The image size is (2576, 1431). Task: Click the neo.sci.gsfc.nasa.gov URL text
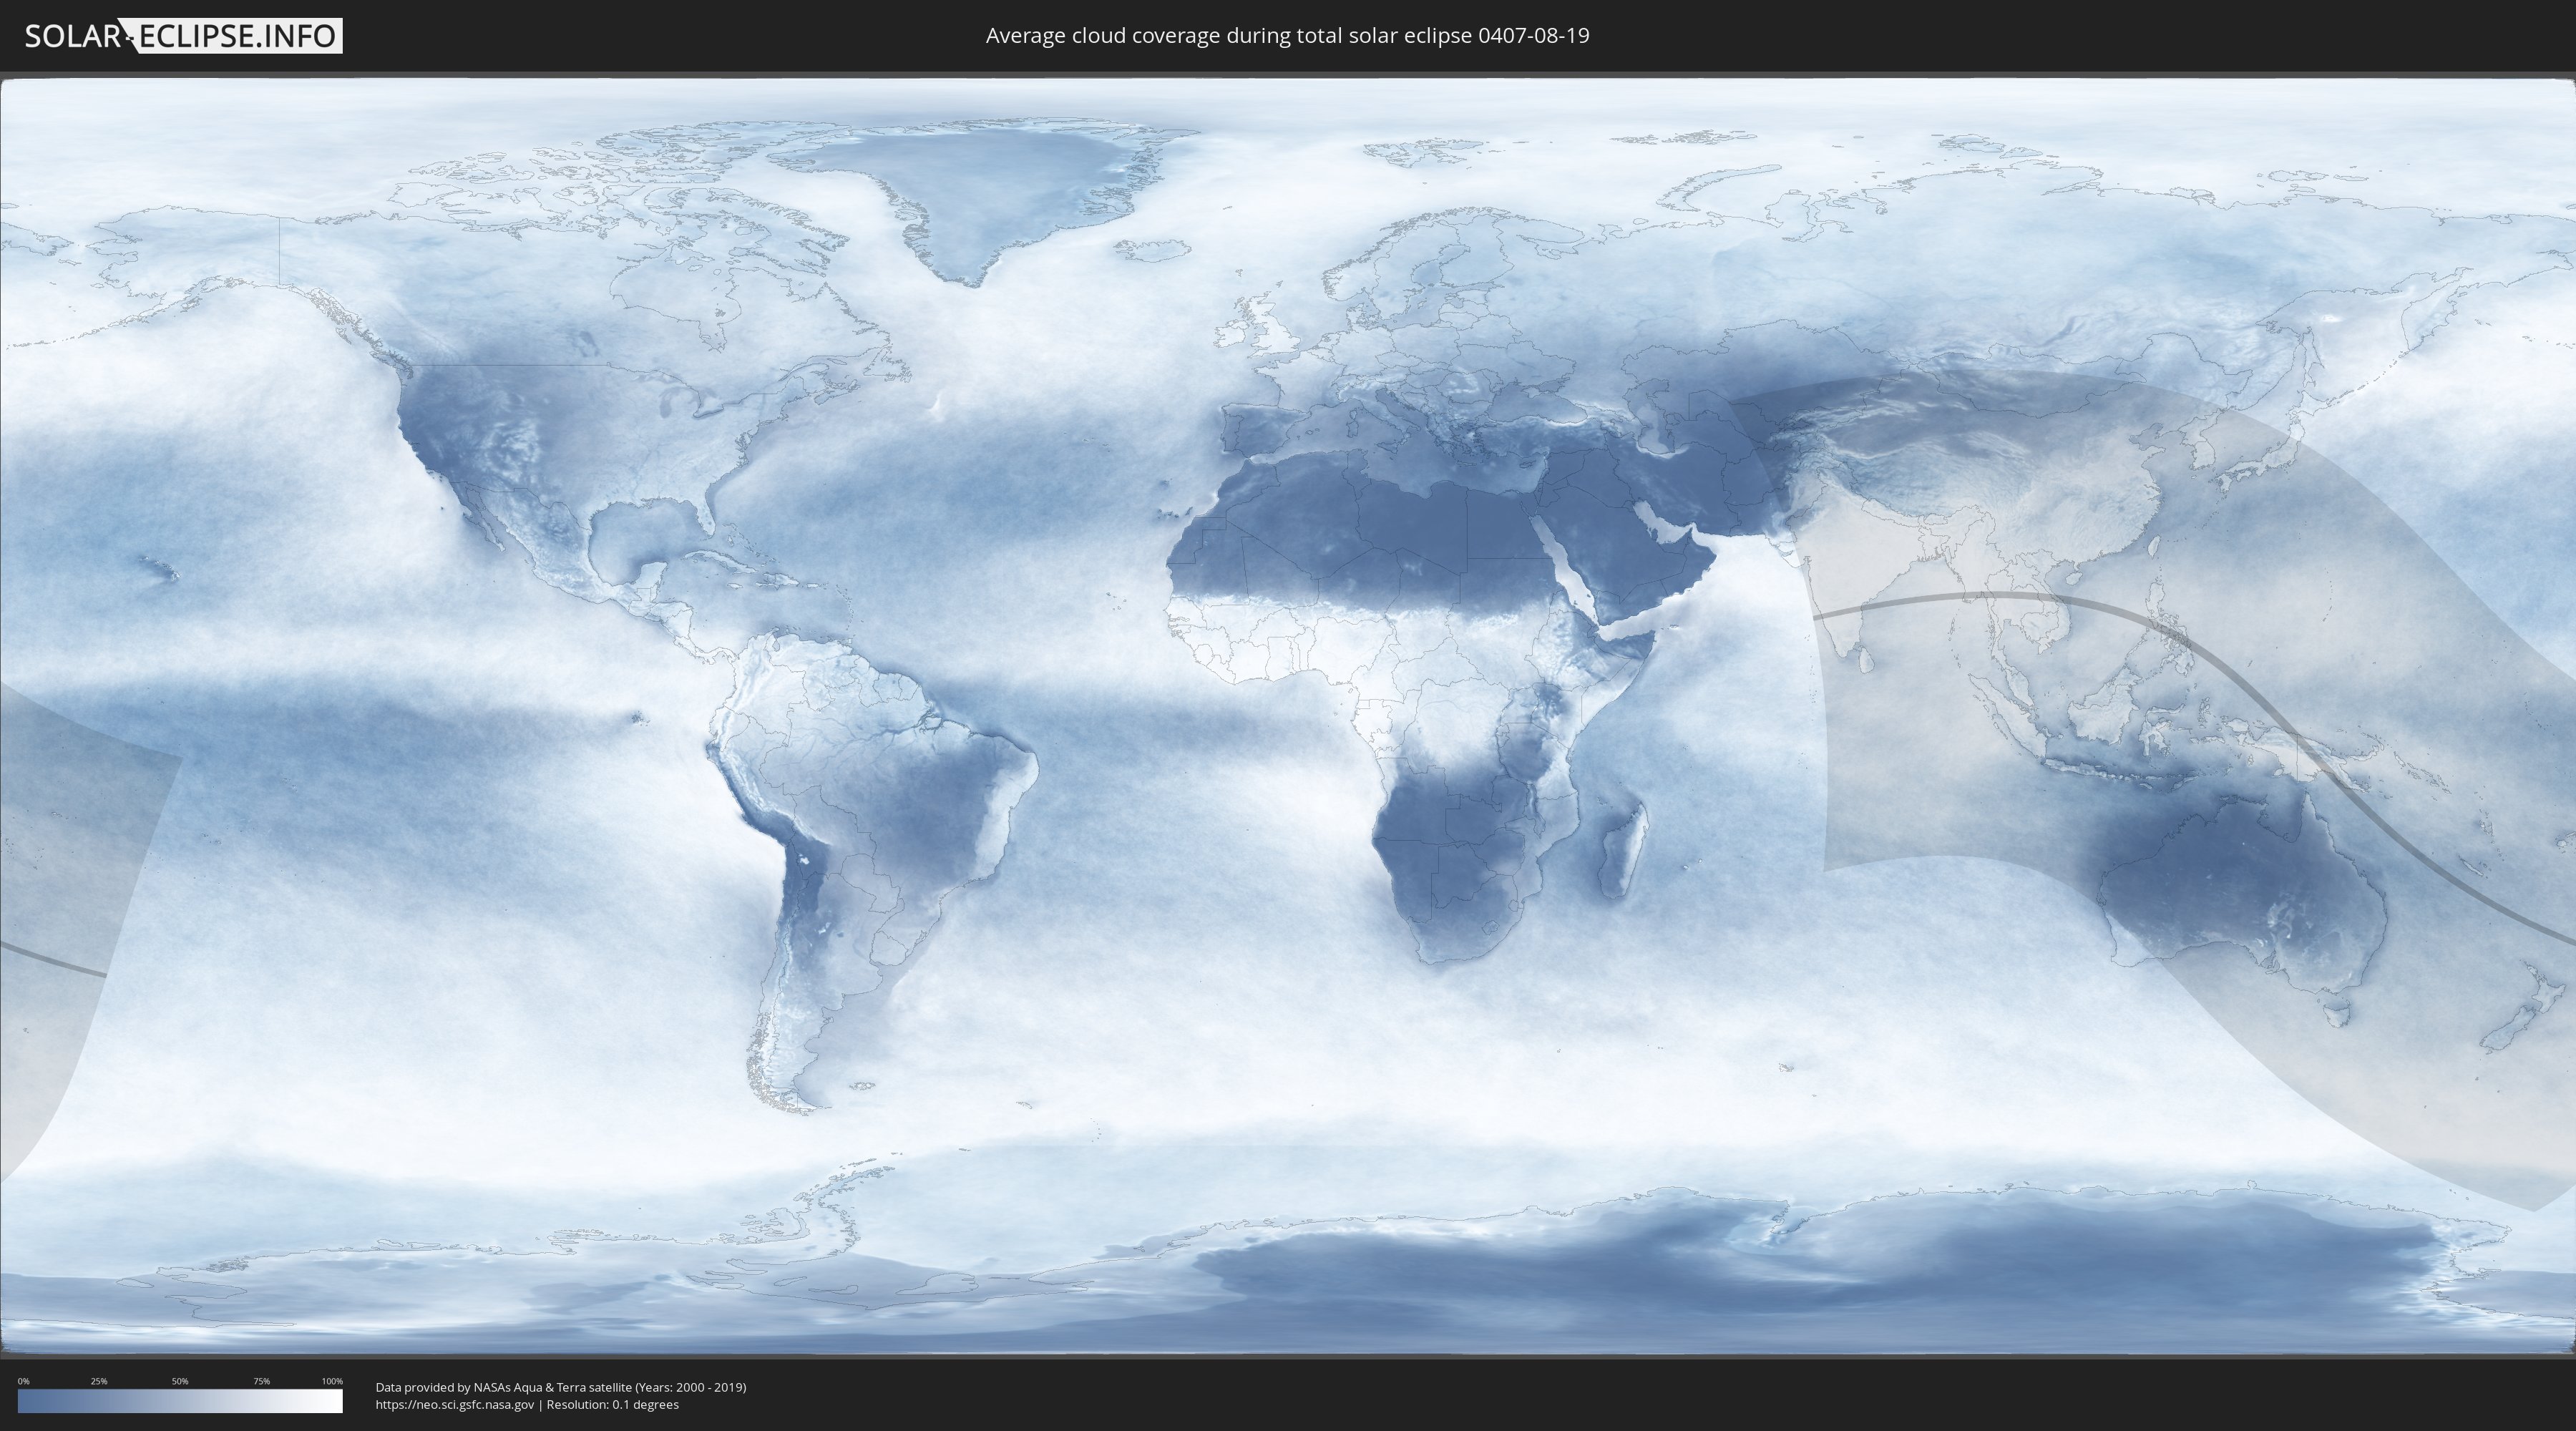455,1405
